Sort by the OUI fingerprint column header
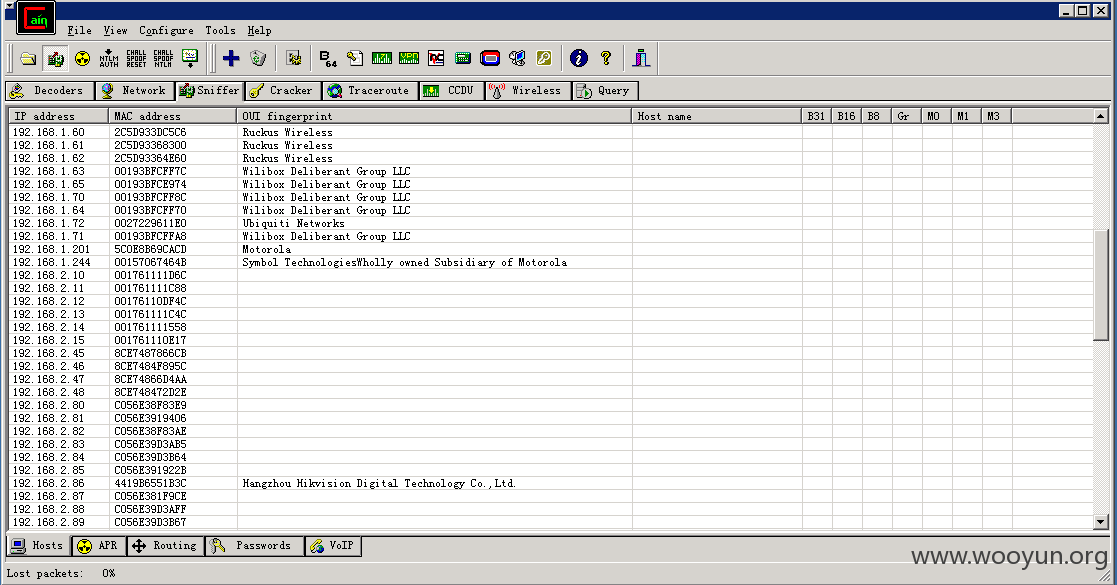The image size is (1117, 585). pyautogui.click(x=434, y=116)
